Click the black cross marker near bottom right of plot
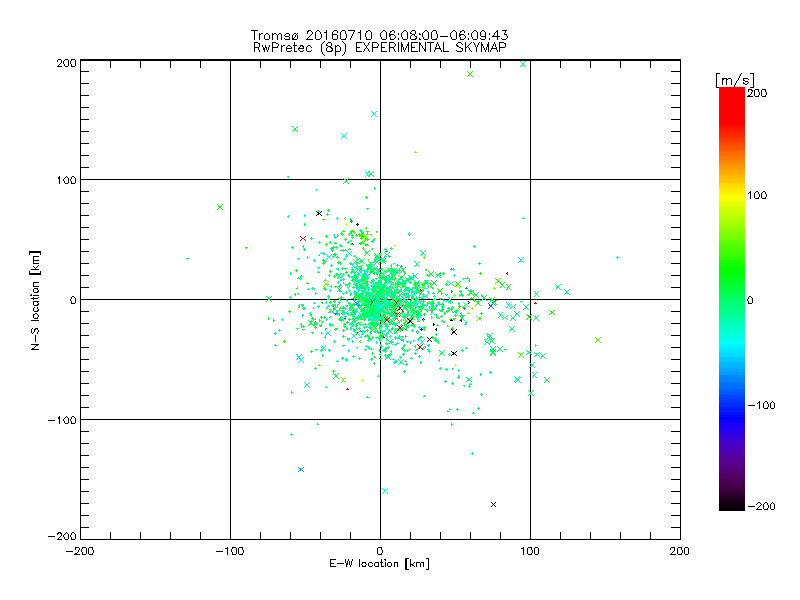The width and height of the screenshot is (800, 600). 493,505
